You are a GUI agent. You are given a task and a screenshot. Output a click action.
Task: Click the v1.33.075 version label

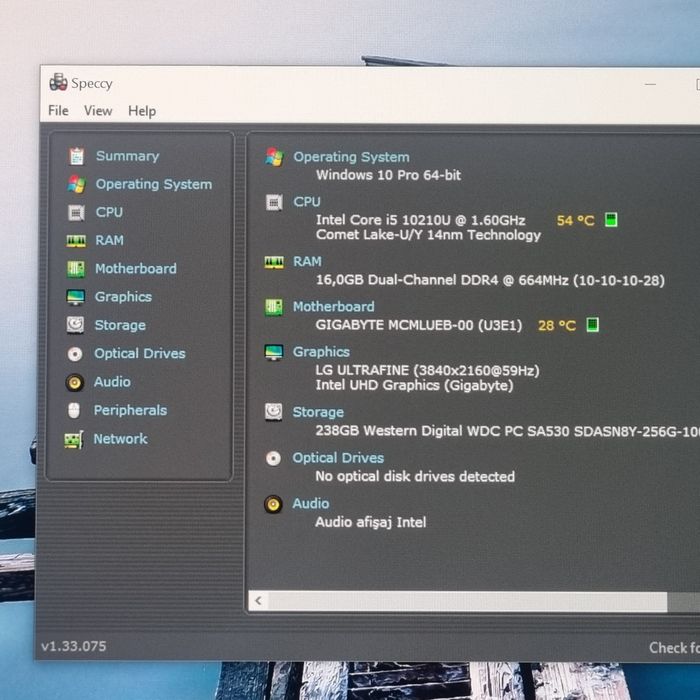click(74, 646)
